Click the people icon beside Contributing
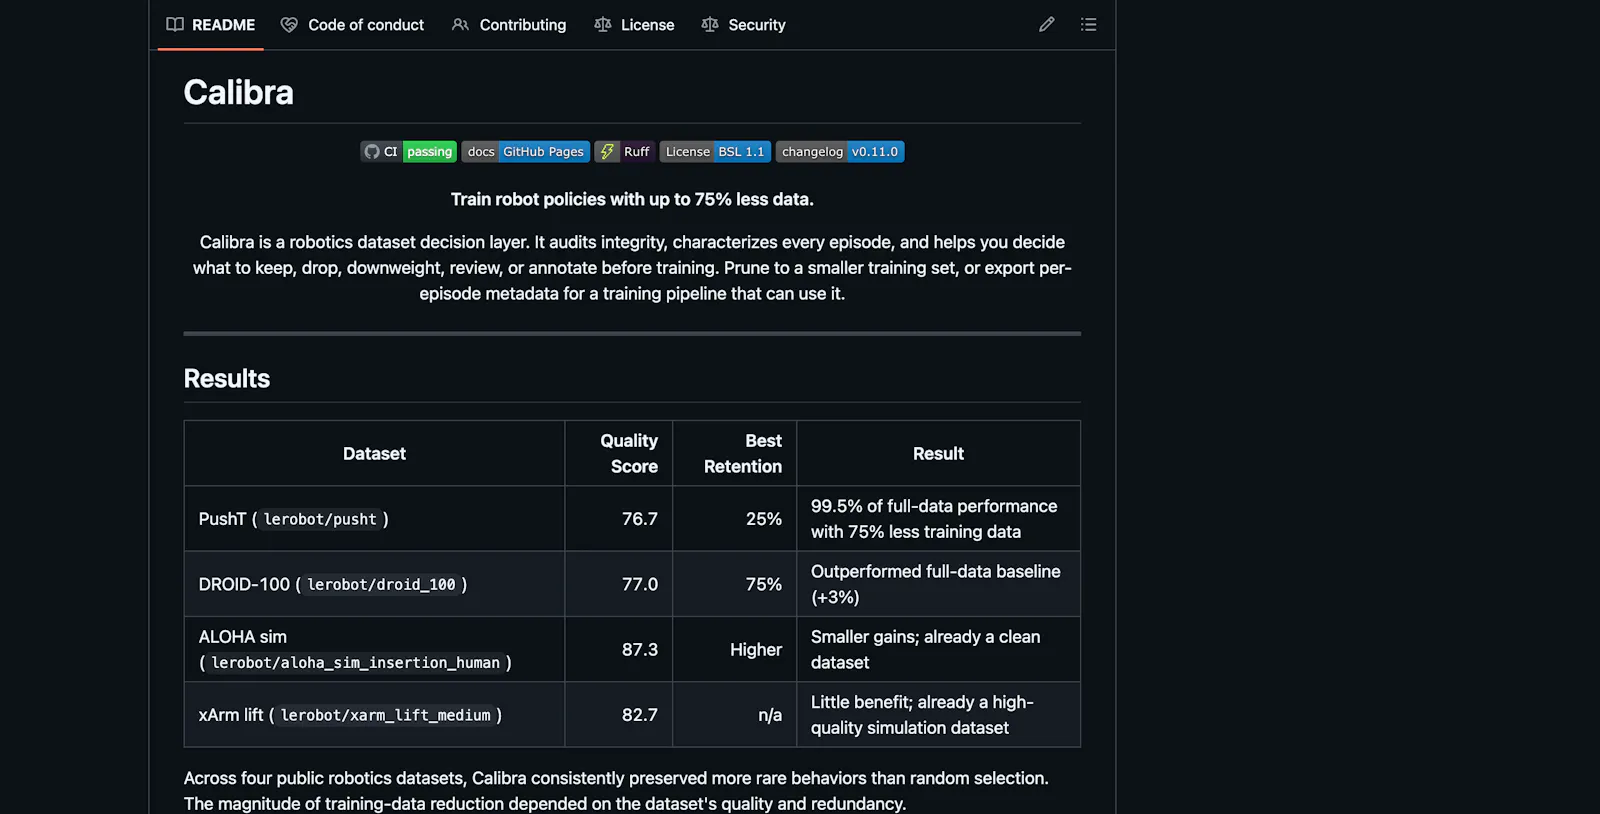Viewport: 1600px width, 814px height. [460, 25]
